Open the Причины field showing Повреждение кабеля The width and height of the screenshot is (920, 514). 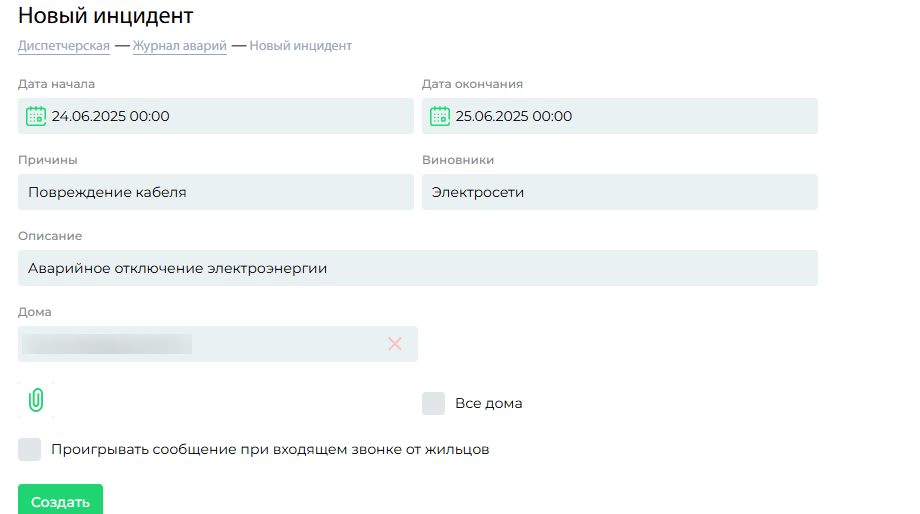click(216, 192)
